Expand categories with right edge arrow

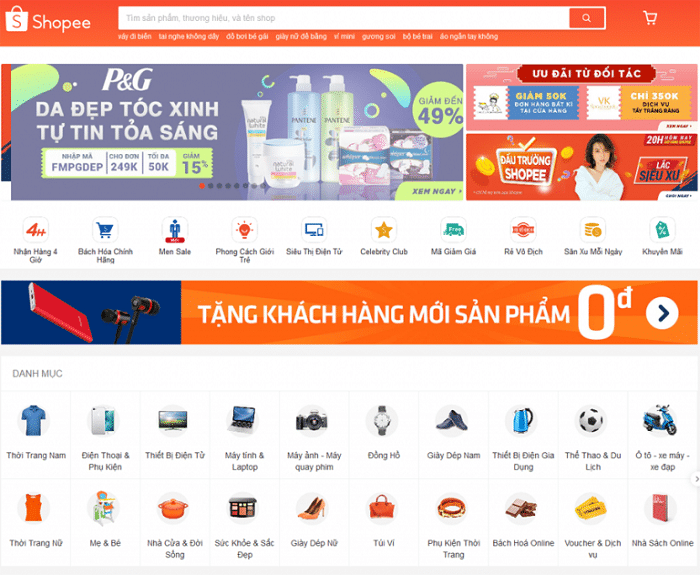[696, 479]
